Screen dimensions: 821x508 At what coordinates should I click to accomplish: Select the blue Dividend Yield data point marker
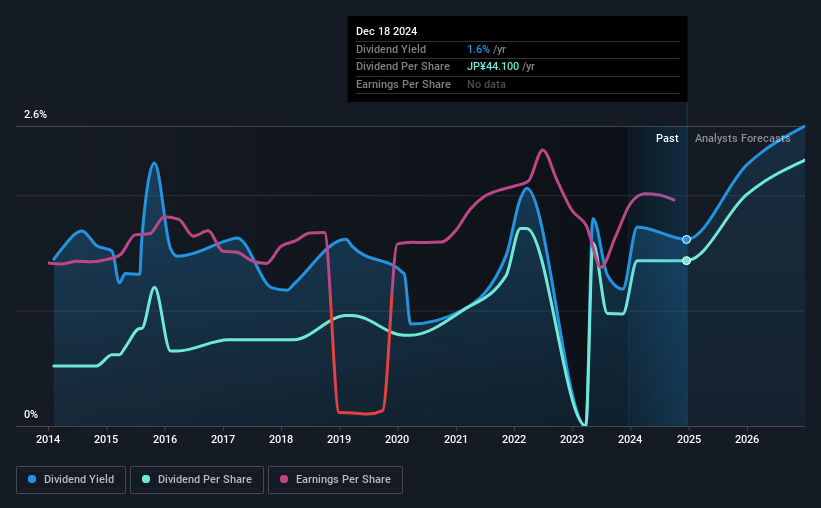(686, 239)
